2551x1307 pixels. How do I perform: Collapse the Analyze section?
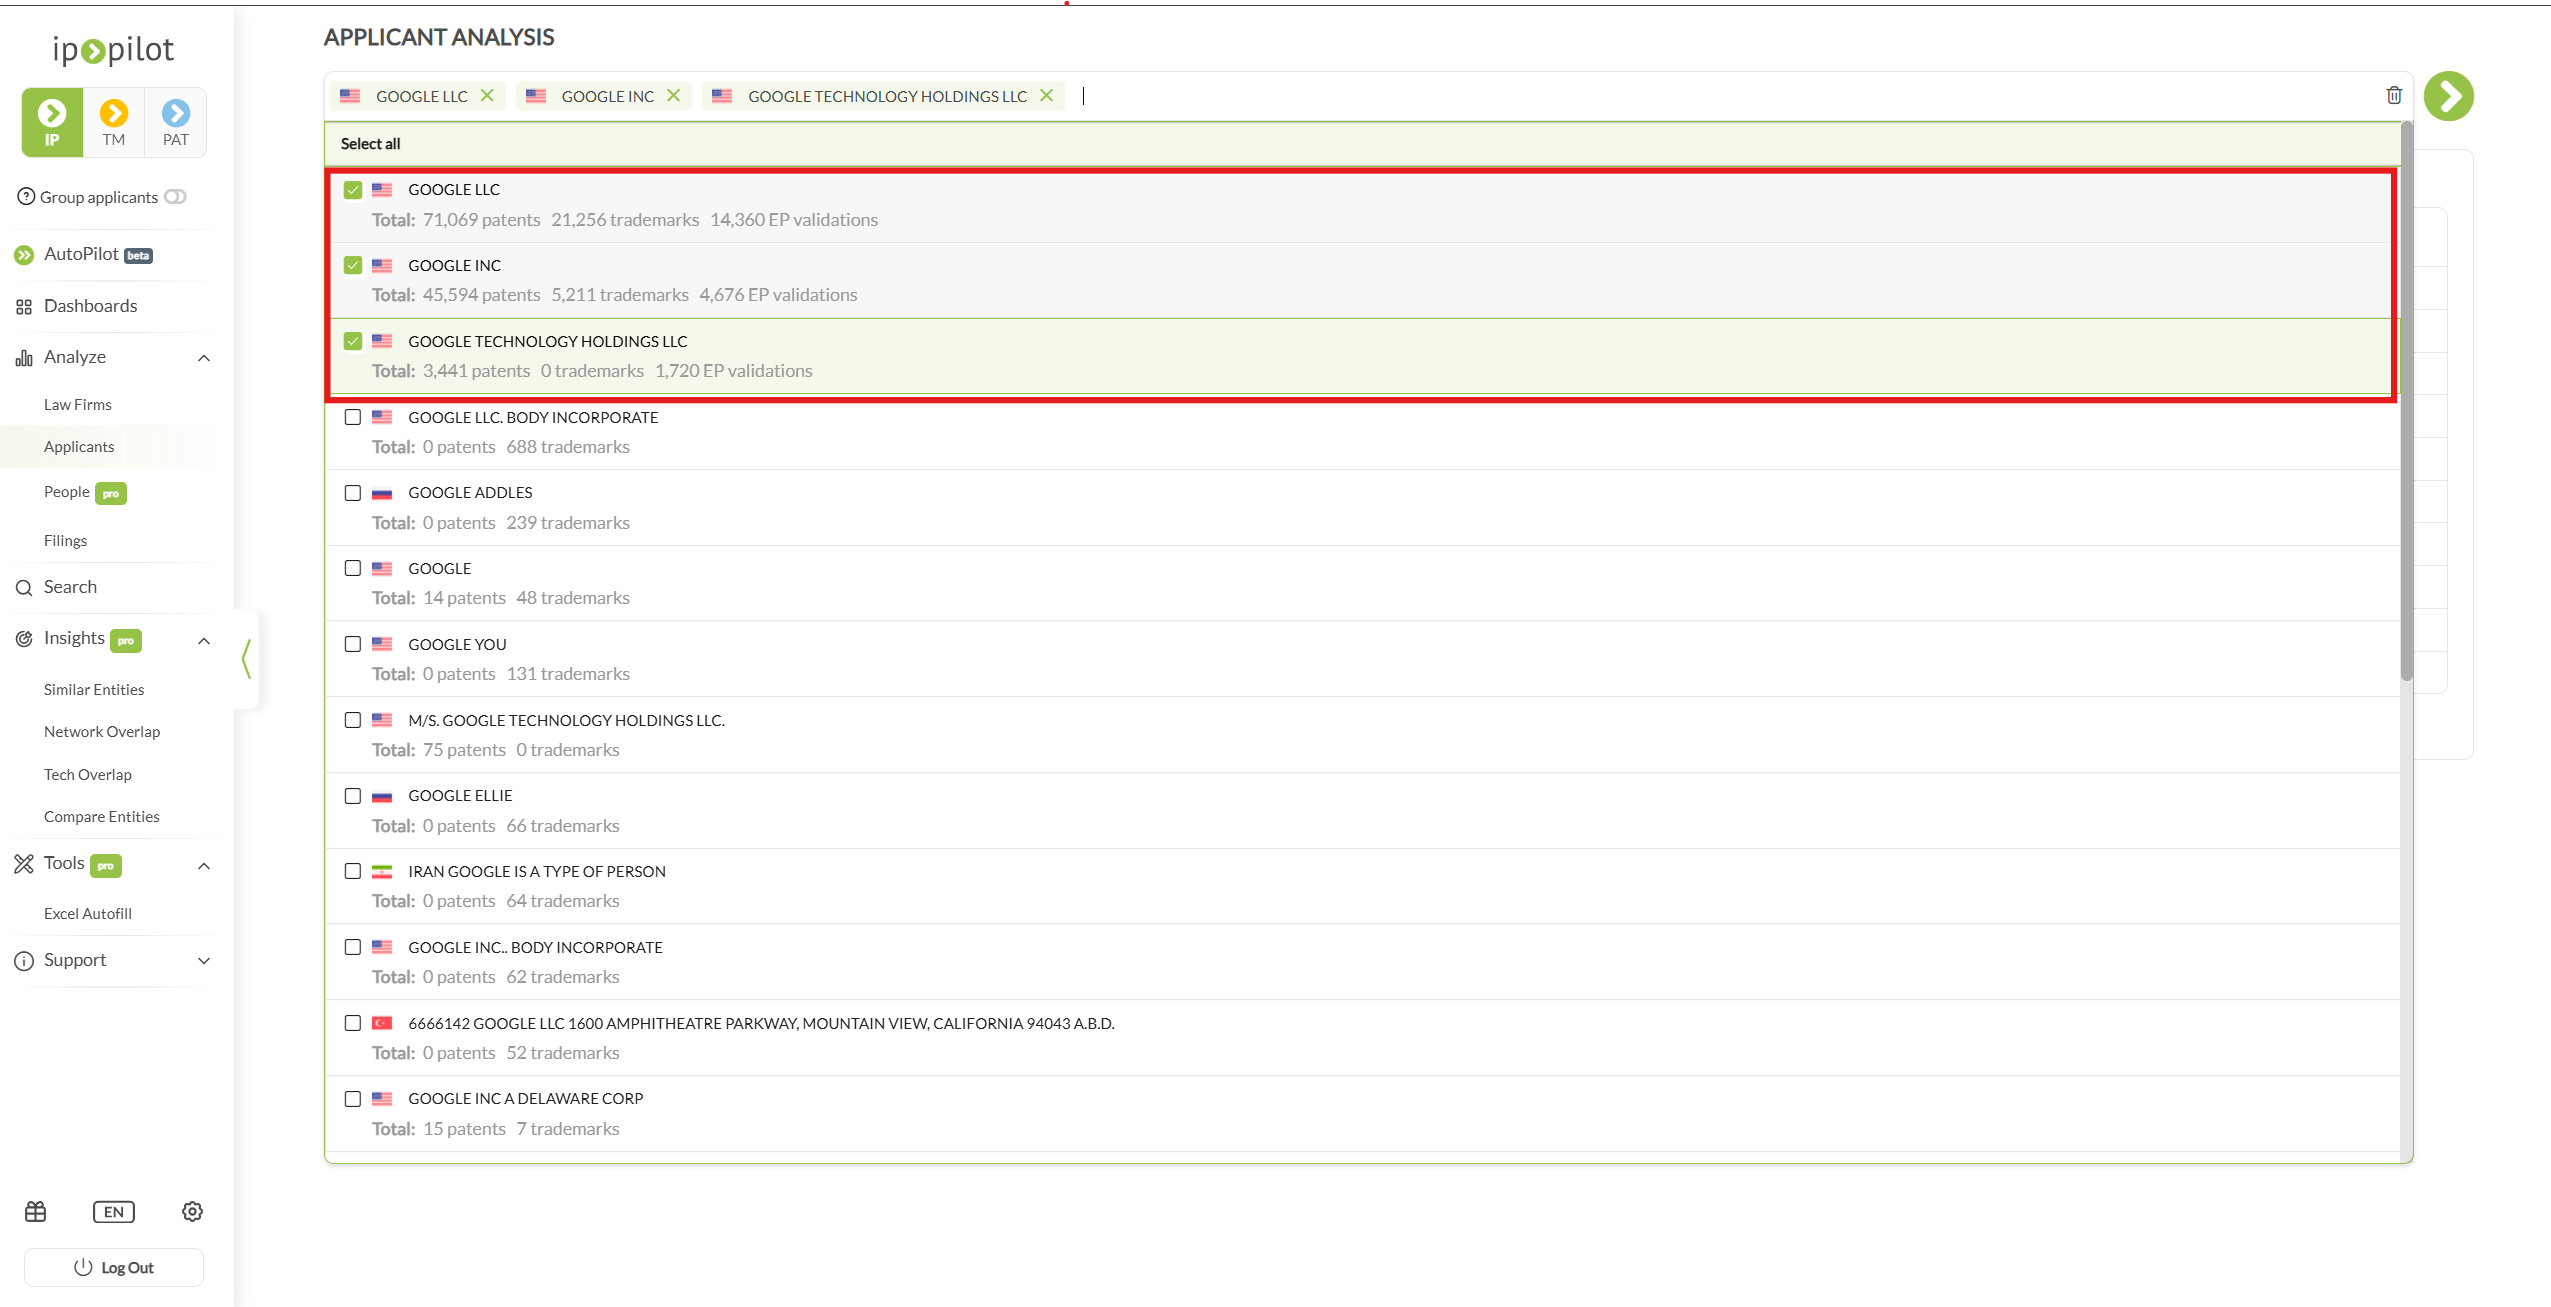click(204, 358)
